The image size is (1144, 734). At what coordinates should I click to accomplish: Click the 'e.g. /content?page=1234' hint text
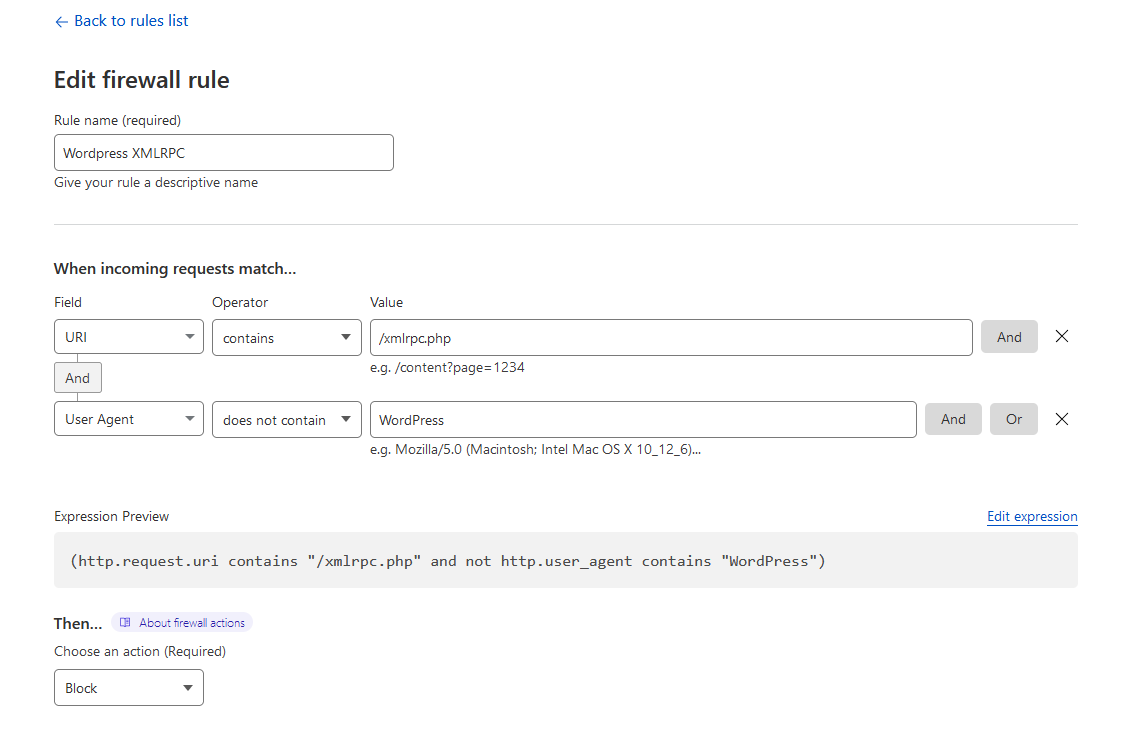point(447,367)
